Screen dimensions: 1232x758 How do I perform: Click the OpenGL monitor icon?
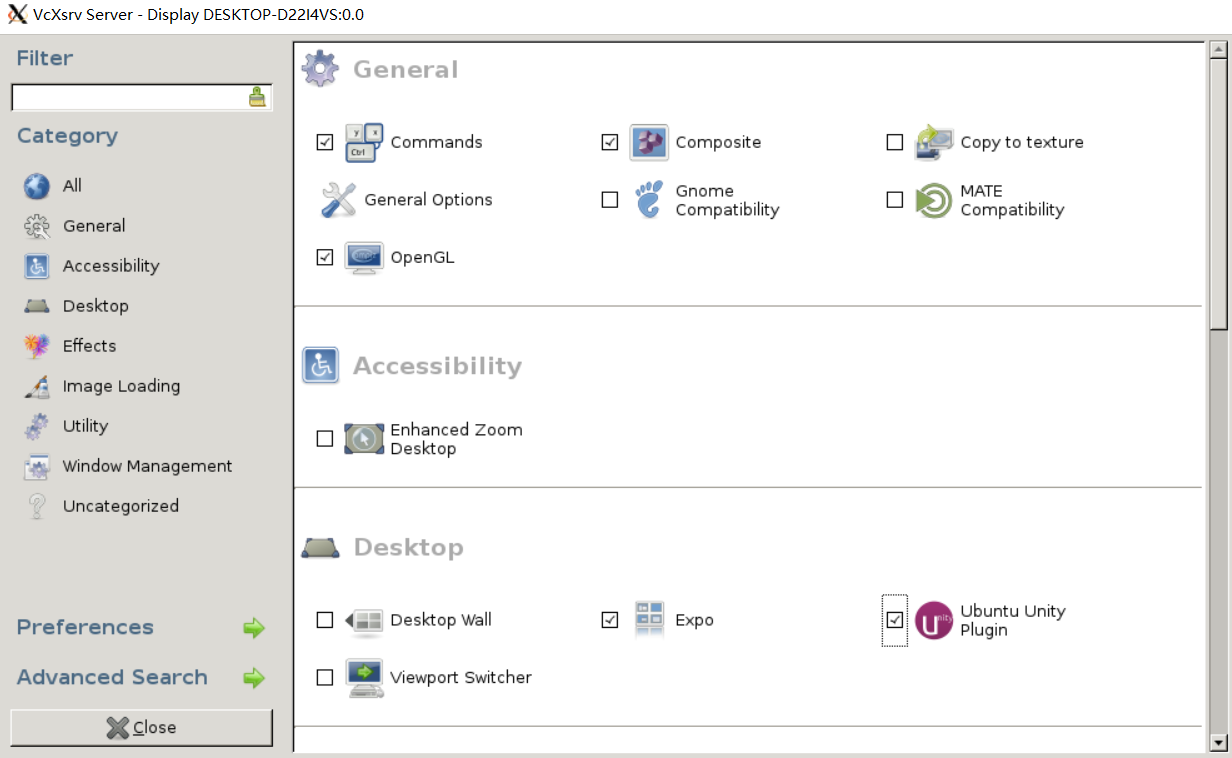pyautogui.click(x=364, y=258)
